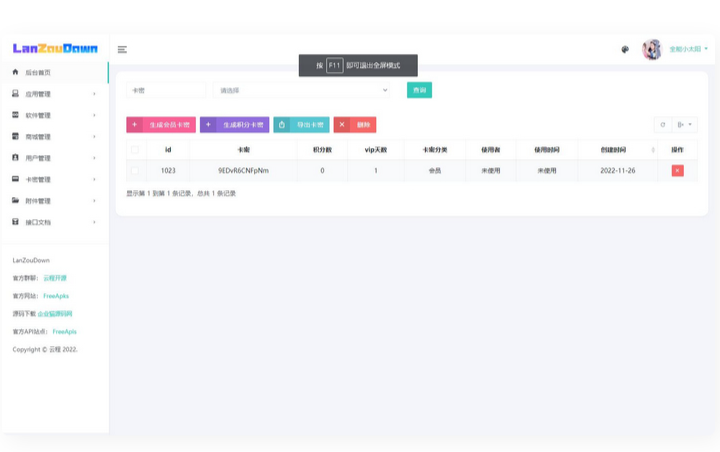The width and height of the screenshot is (720, 452).
Task: Open the username dropdown next to avatar
Action: pos(688,49)
